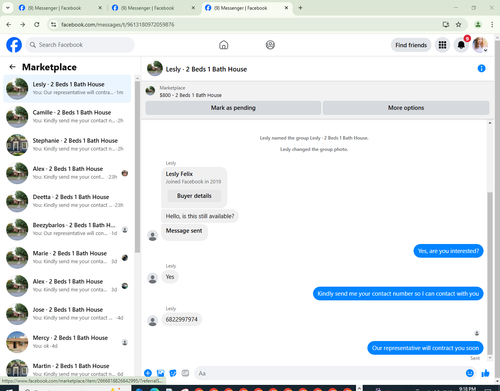
Task: Go back using the arrow beside Marketplace
Action: click(12, 67)
